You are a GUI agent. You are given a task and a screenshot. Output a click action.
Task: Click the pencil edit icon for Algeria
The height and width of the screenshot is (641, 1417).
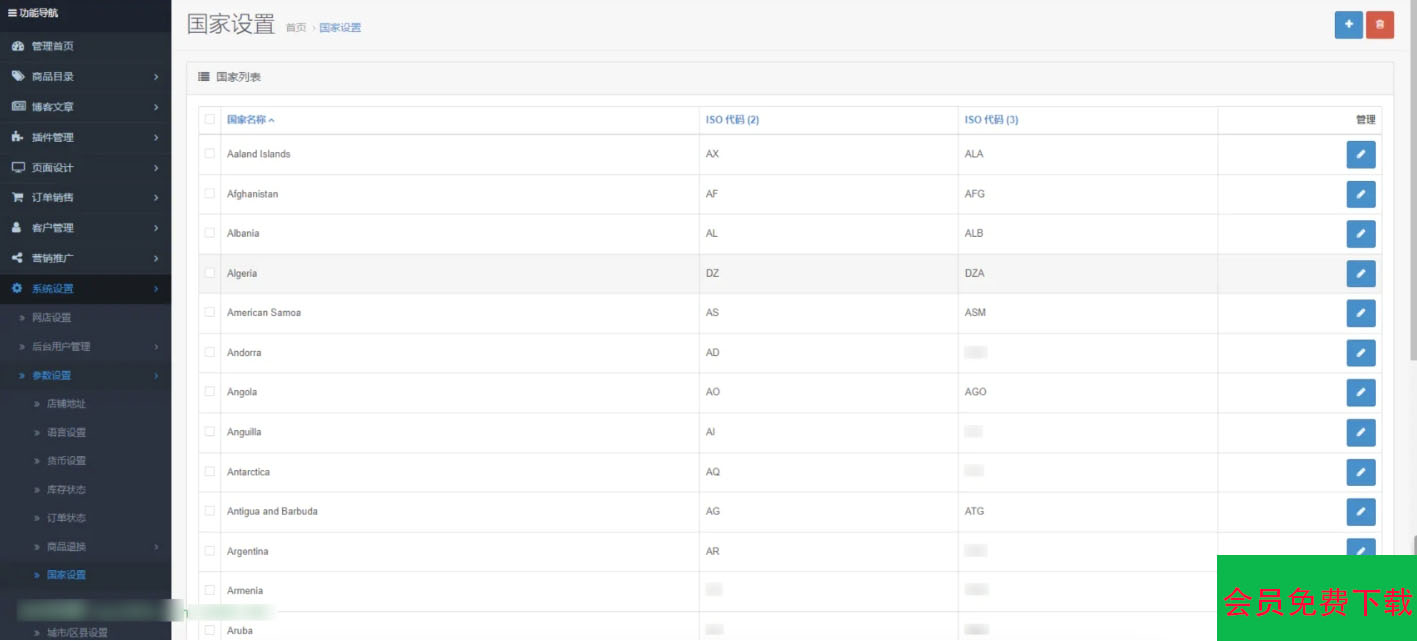(1361, 273)
